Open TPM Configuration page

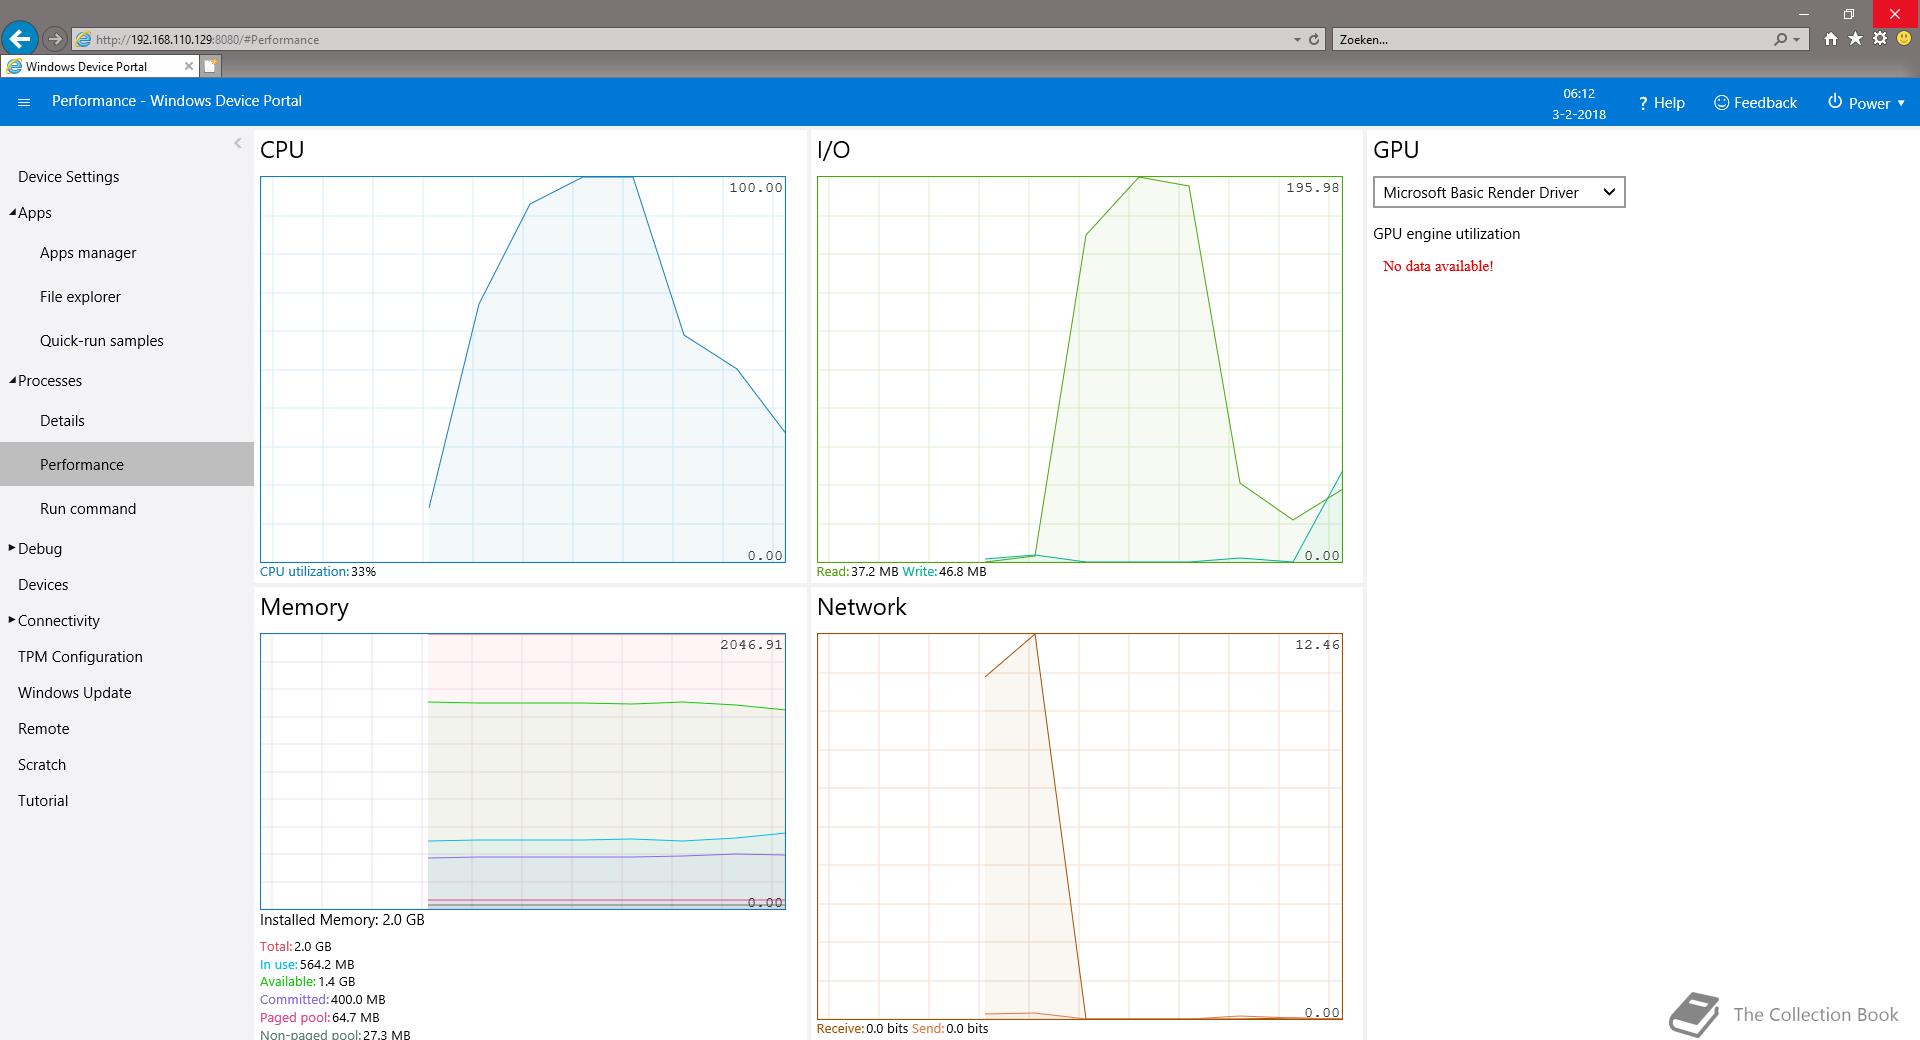pos(80,657)
